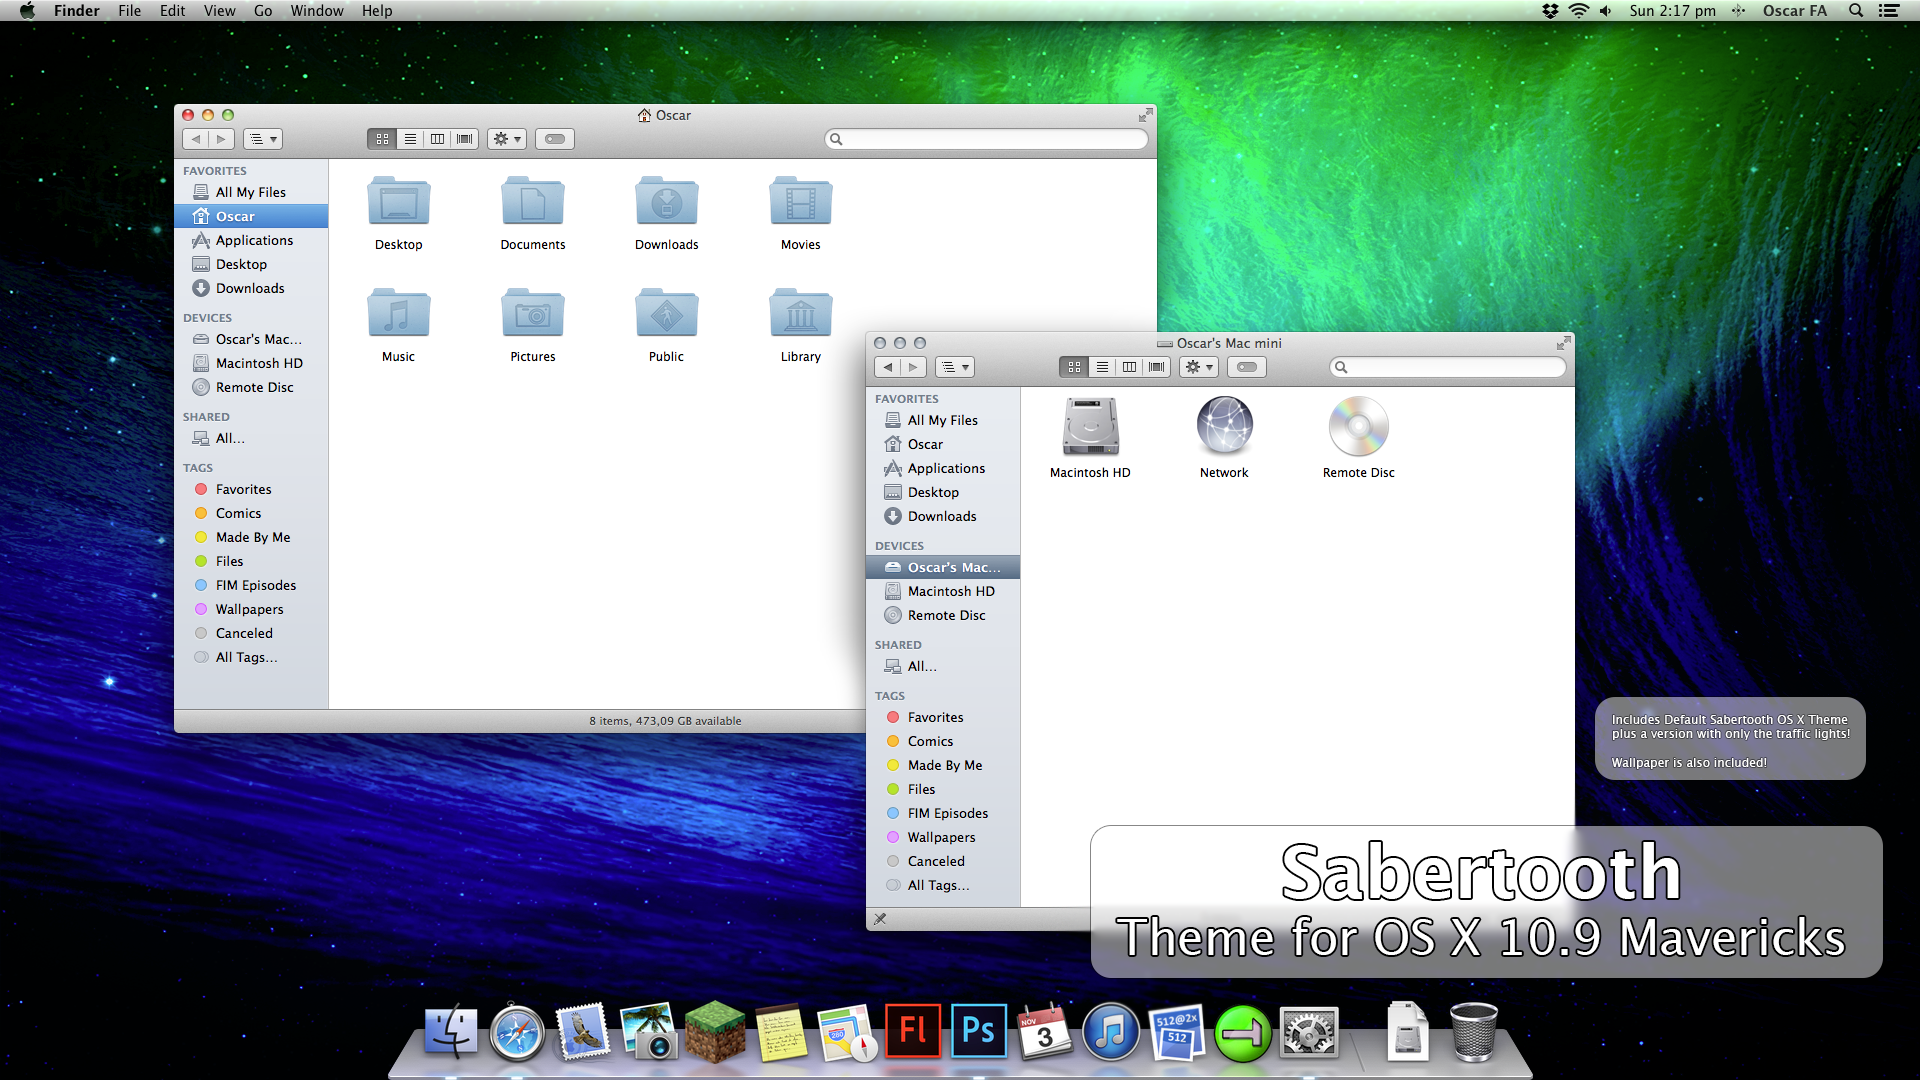Open System Preferences from the Dock
The height and width of the screenshot is (1080, 1920).
click(x=1309, y=1031)
